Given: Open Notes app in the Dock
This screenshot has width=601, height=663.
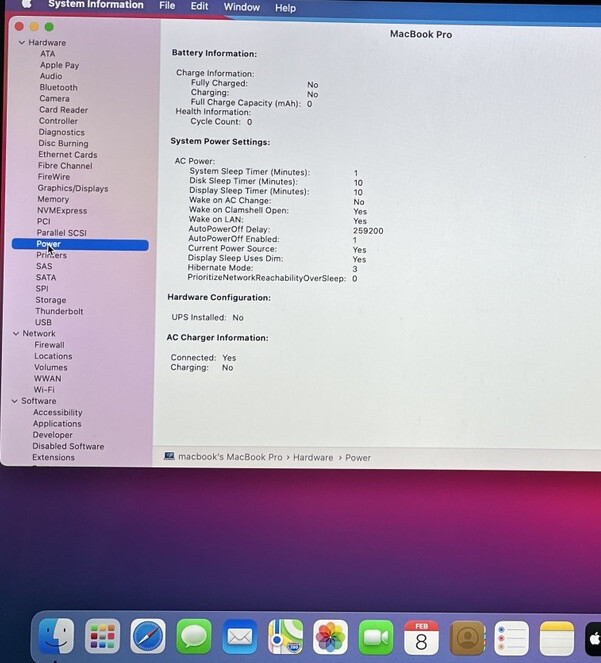Looking at the screenshot, I should (557, 638).
